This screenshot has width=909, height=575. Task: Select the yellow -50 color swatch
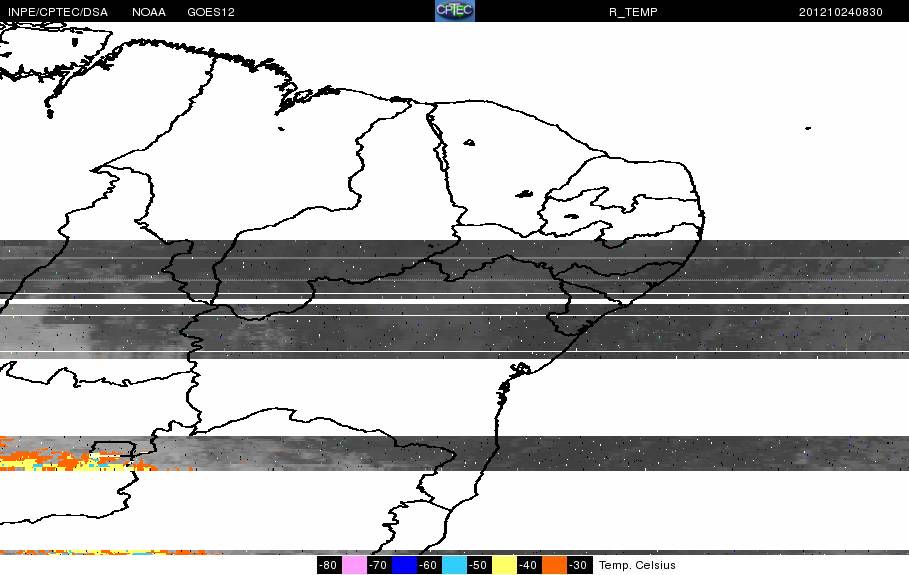504,565
